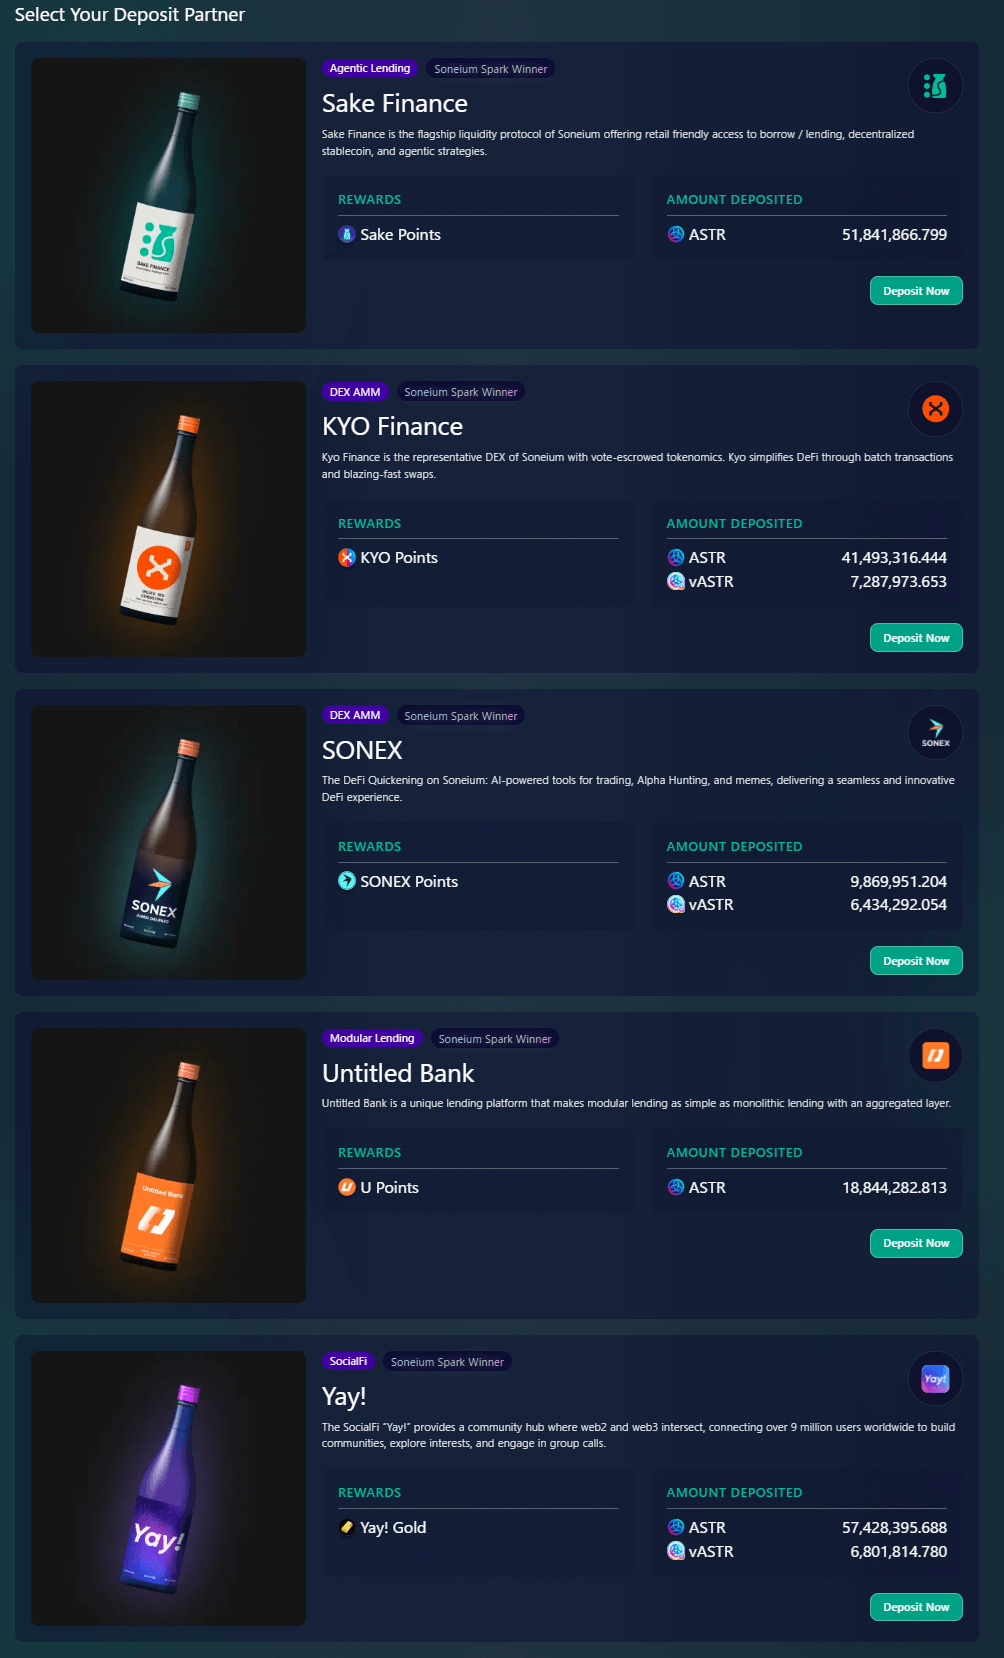Open the Sake Finance bottle thumbnail
Screen dimensions: 1004x1658
(168, 196)
